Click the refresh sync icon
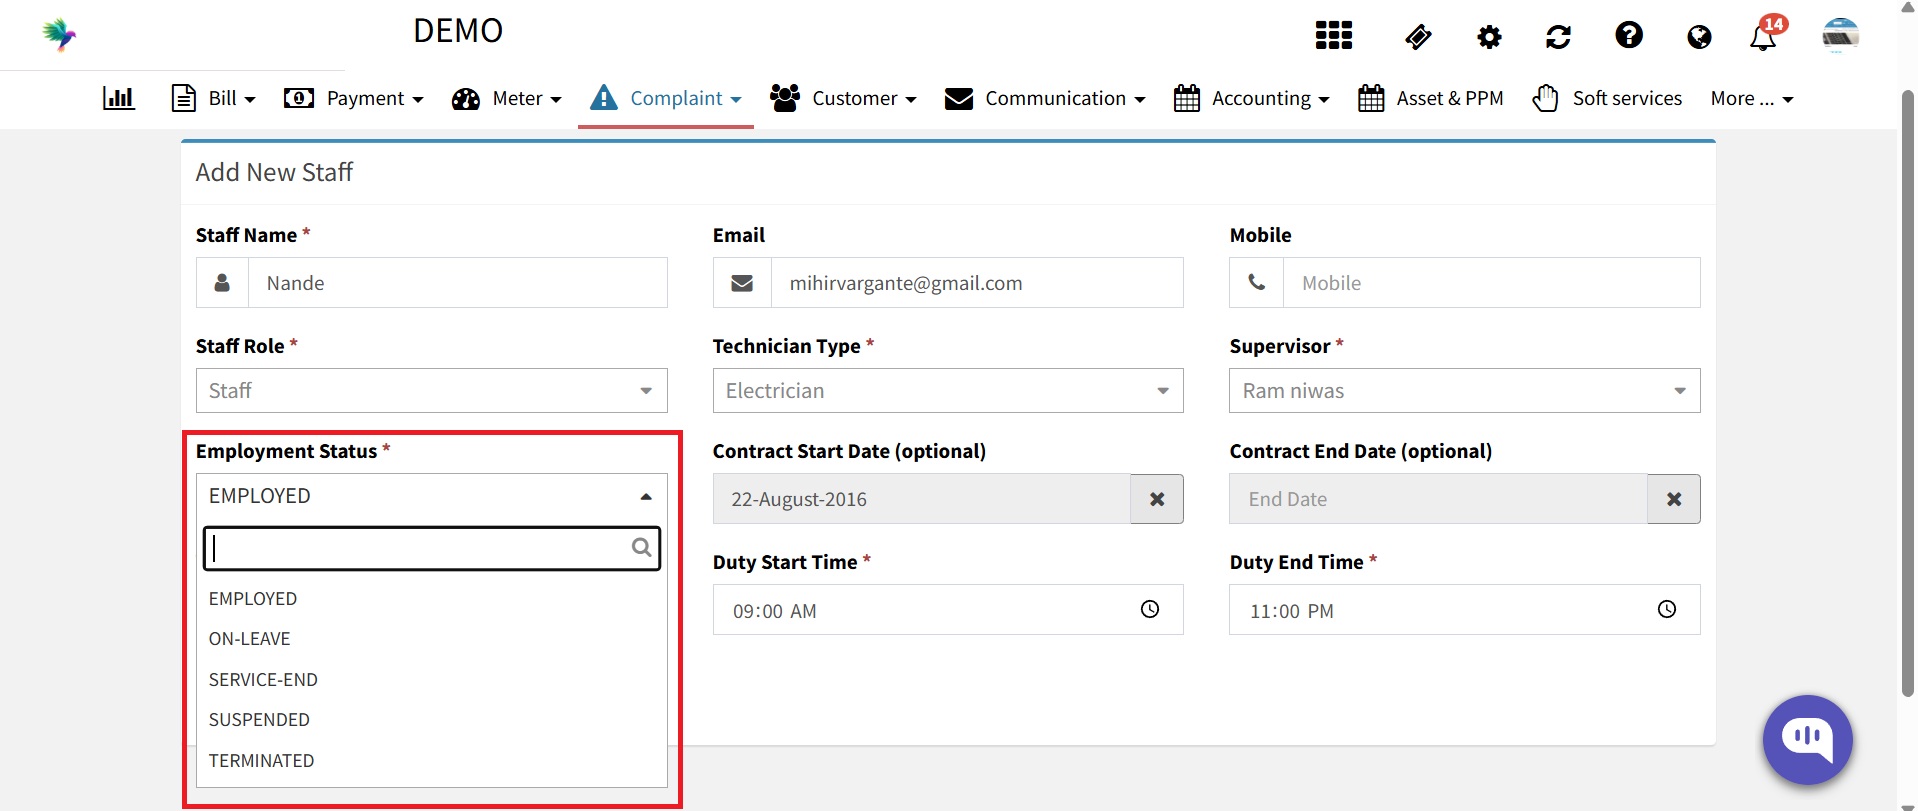Image resolution: width=1918 pixels, height=811 pixels. click(x=1558, y=37)
